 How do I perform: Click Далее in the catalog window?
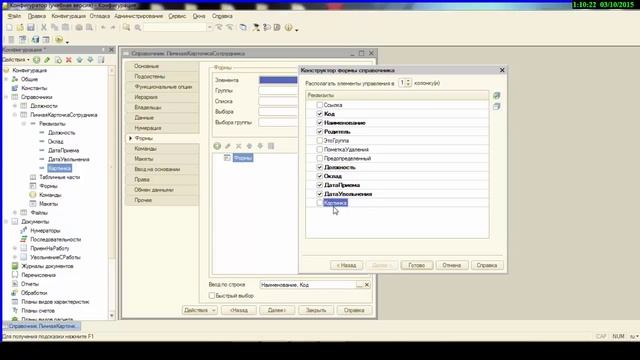(x=277, y=310)
